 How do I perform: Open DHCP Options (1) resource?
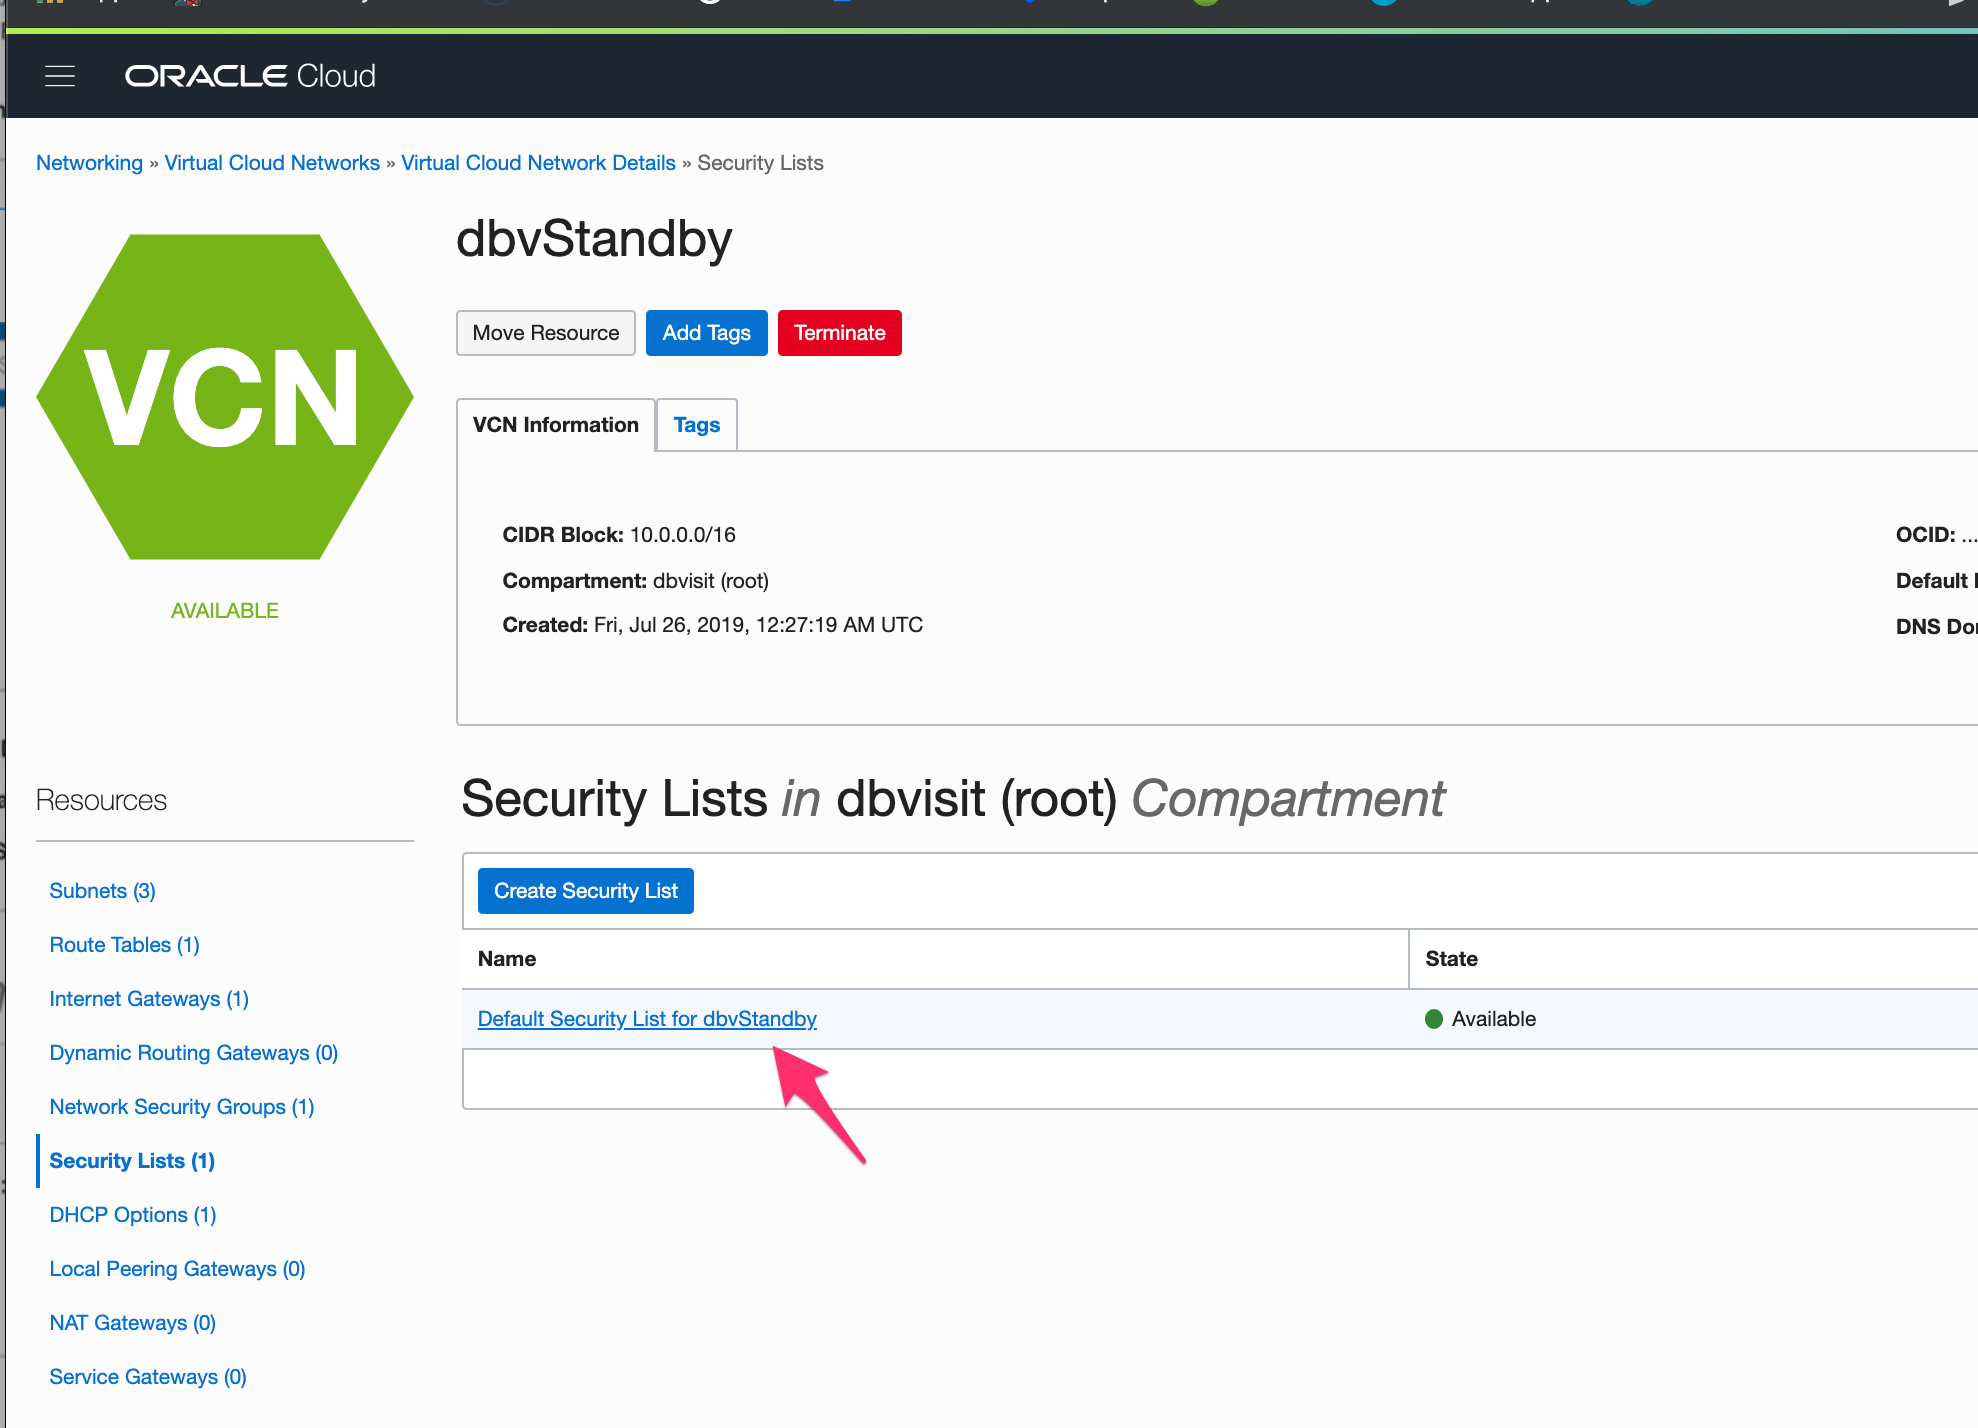tap(133, 1215)
